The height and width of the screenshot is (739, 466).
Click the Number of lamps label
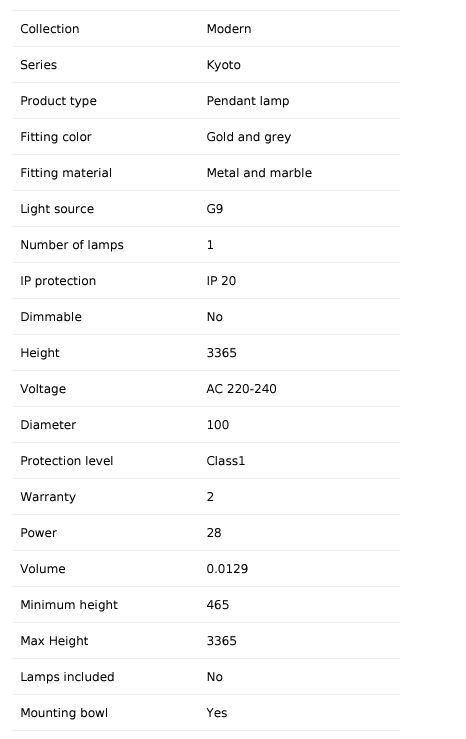tap(72, 245)
